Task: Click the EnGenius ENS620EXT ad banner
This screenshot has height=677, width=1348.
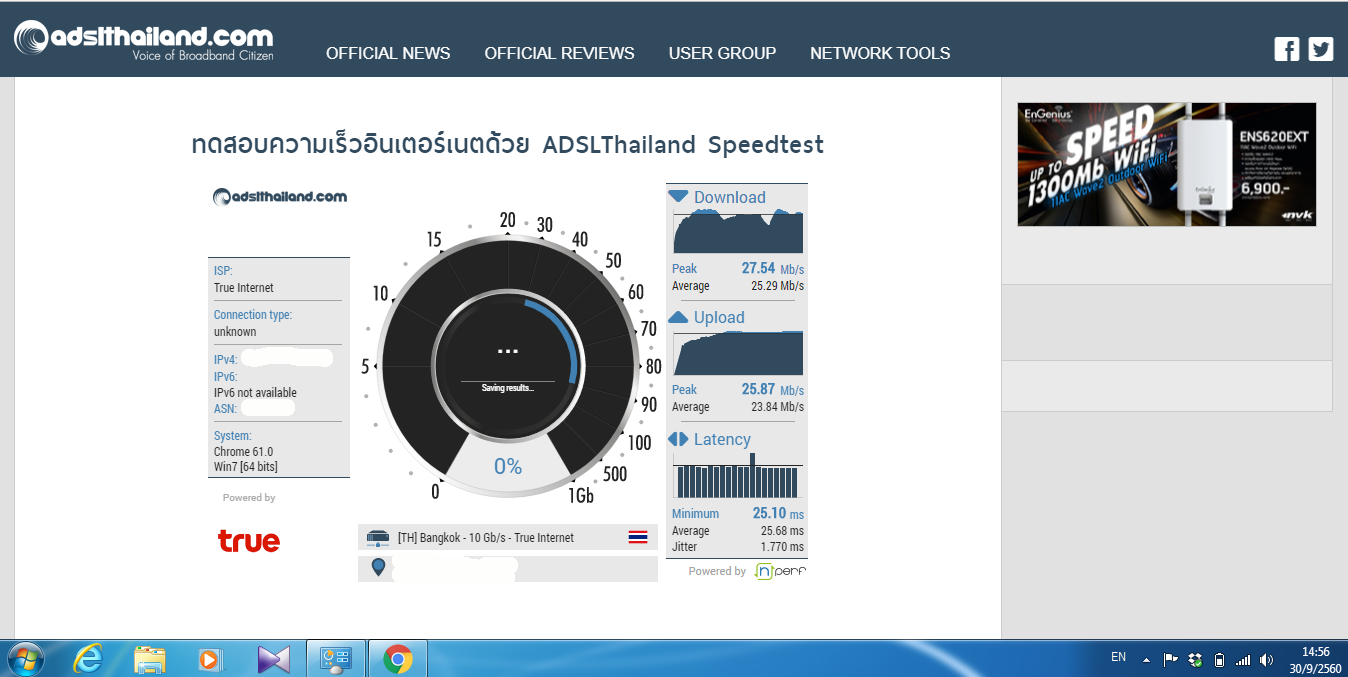Action: [x=1167, y=164]
